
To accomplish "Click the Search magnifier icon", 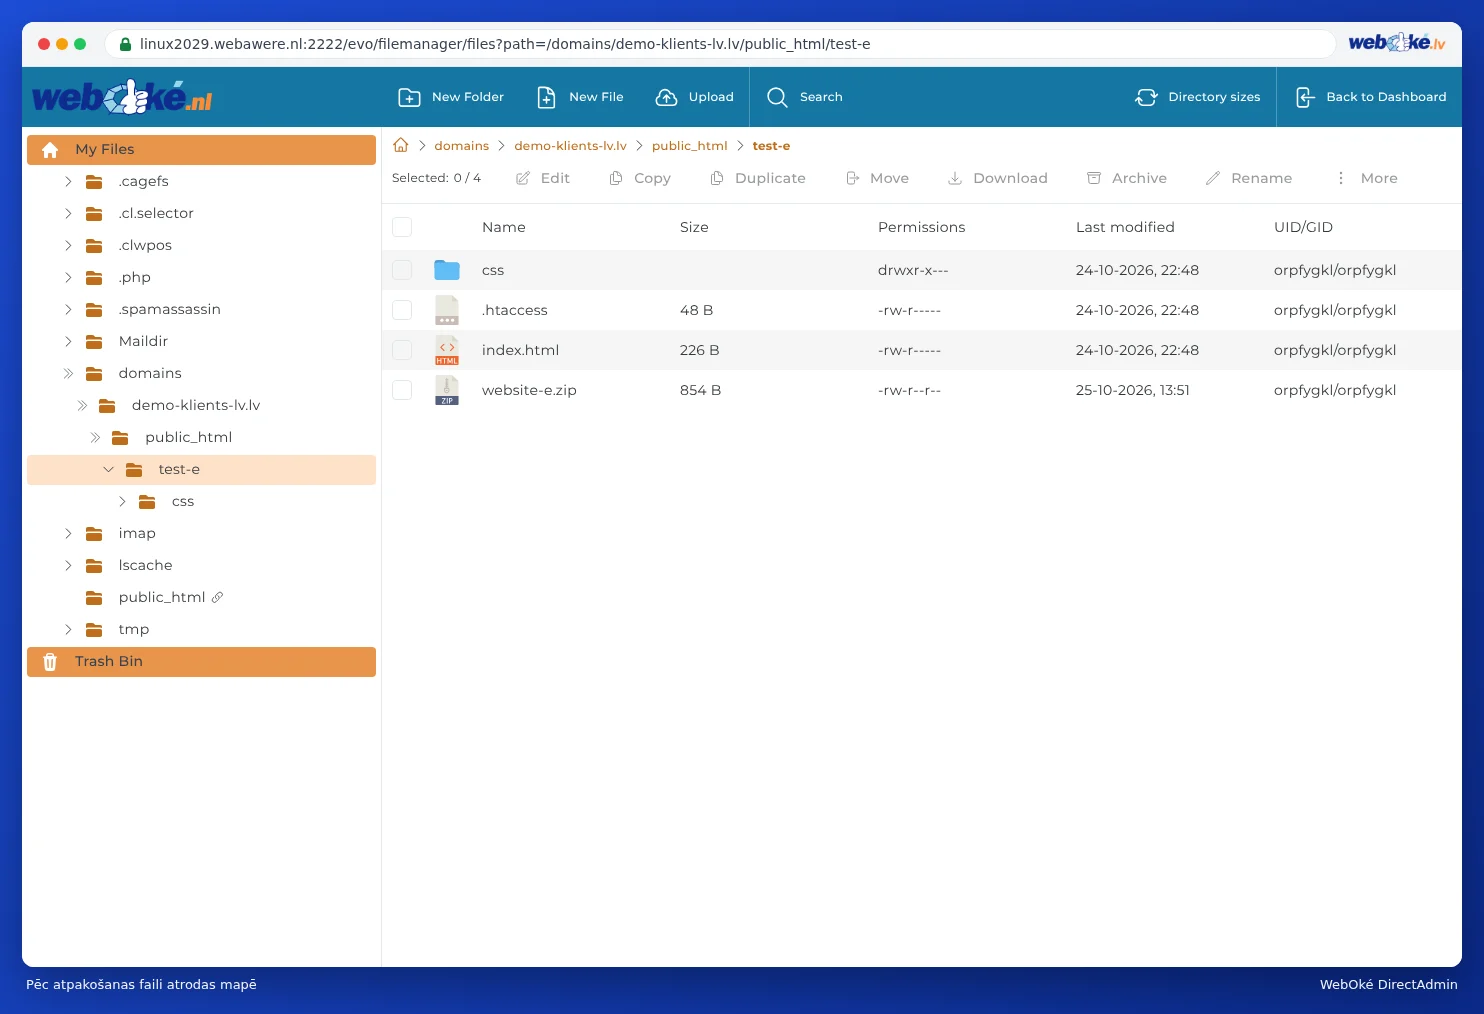I will point(777,97).
